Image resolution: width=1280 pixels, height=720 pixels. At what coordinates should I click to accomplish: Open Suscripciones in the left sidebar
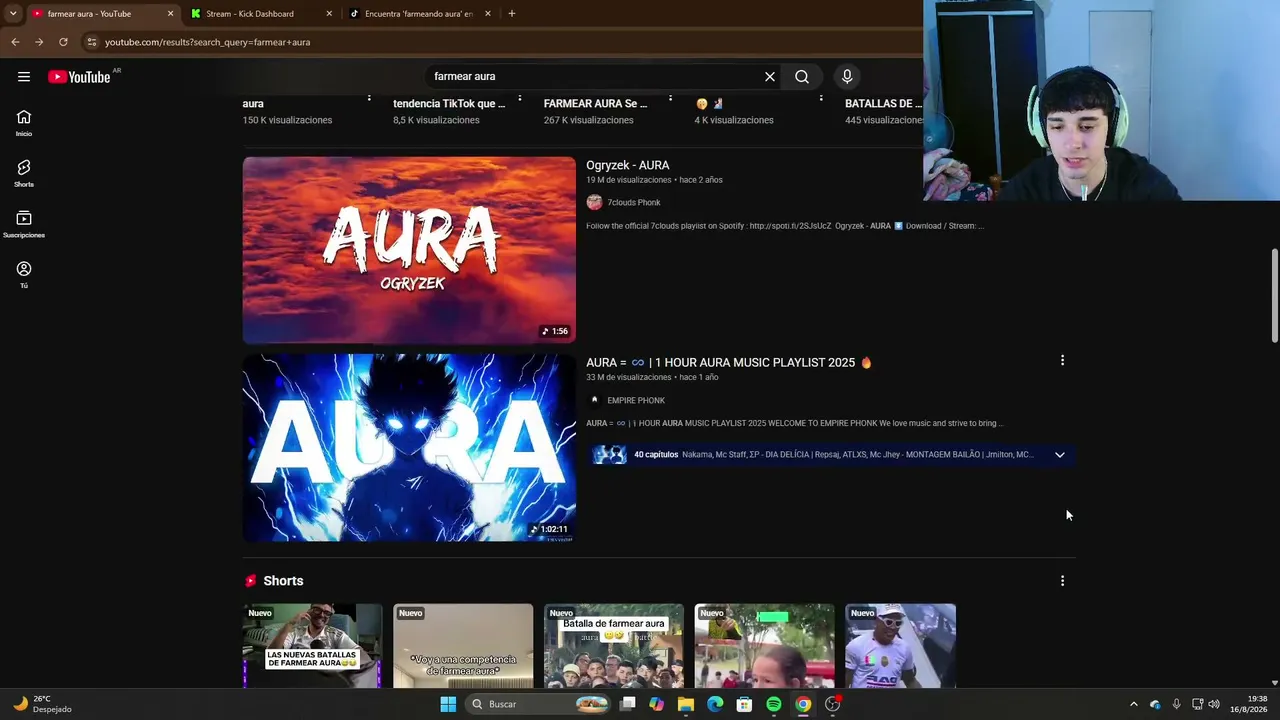point(24,224)
